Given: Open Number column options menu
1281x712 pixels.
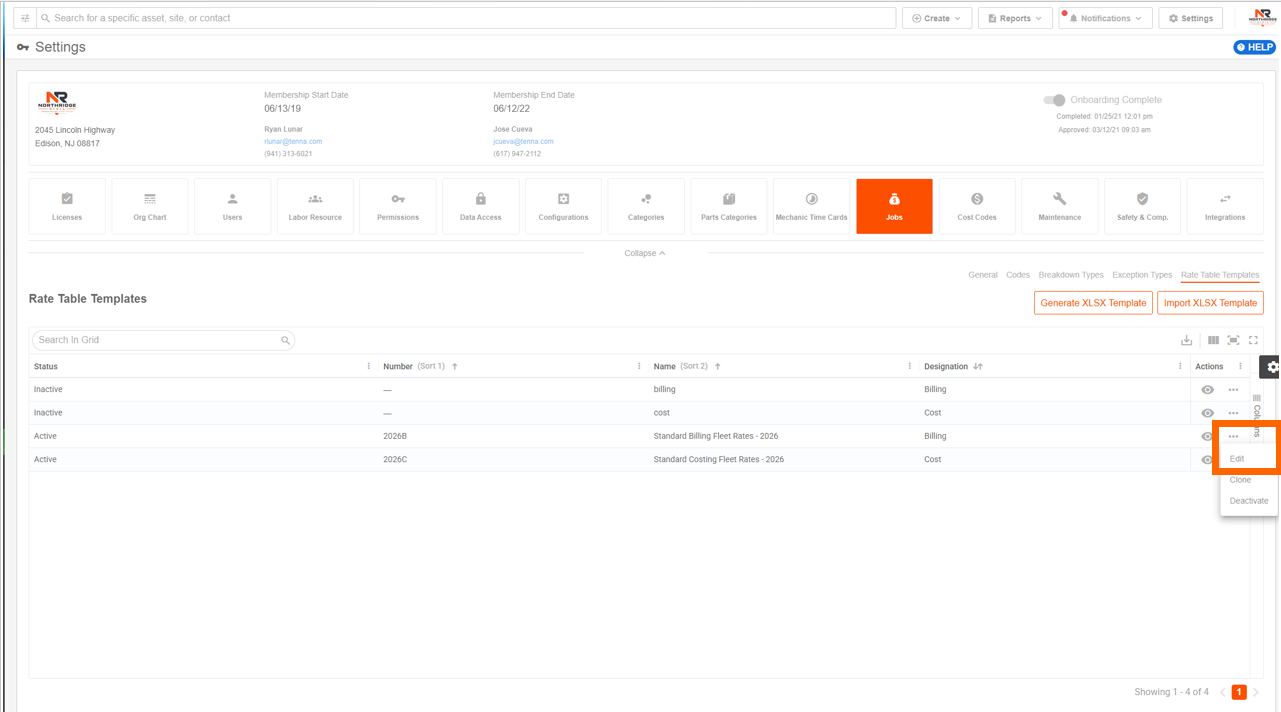Looking at the screenshot, I should [x=639, y=366].
